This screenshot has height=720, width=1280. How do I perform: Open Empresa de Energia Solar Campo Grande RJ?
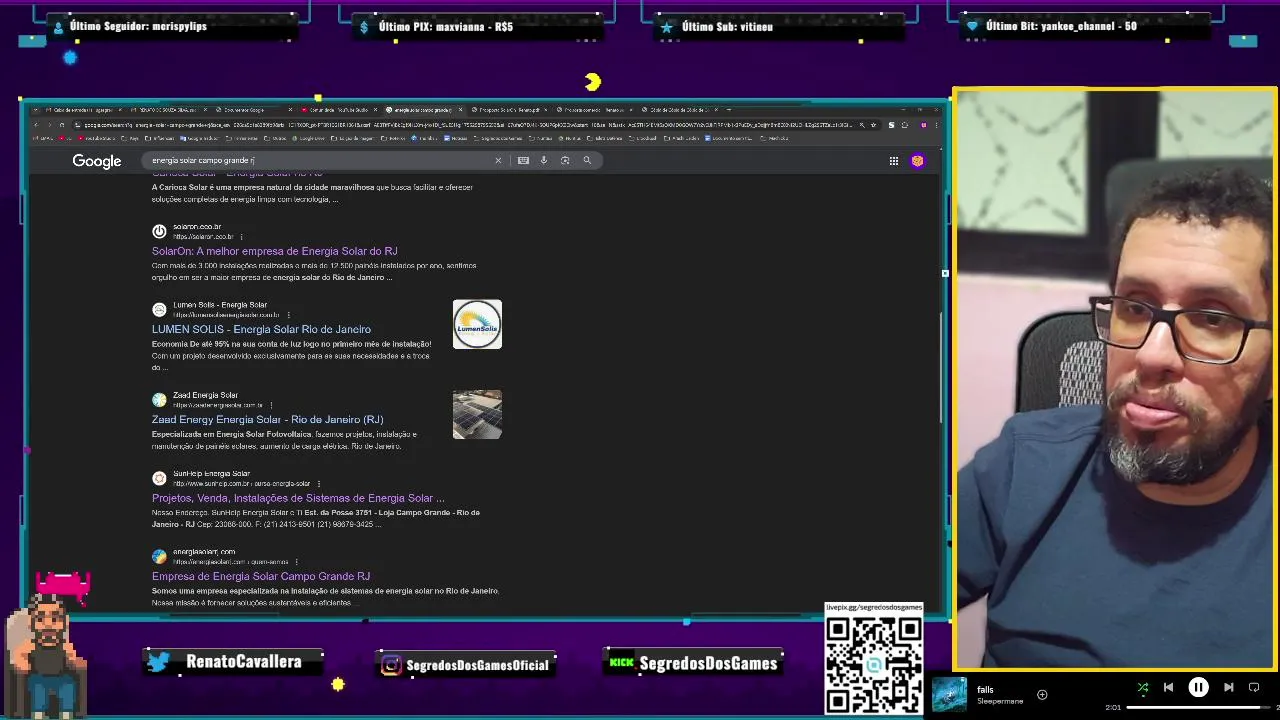261,576
